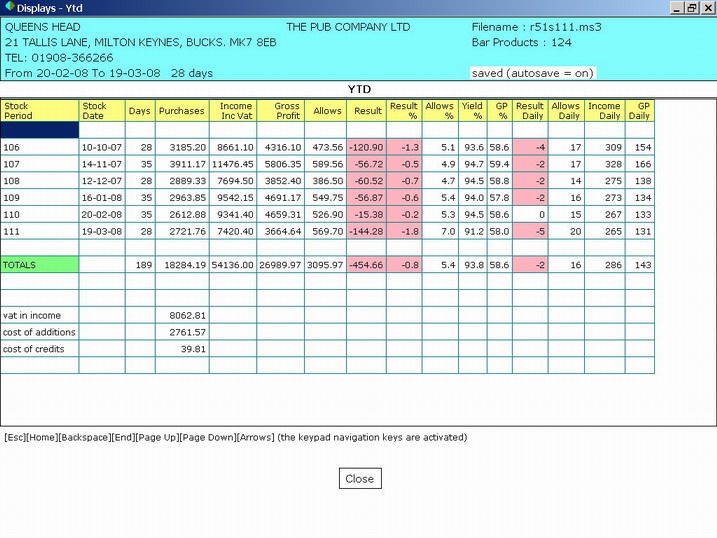717x538 pixels.
Task: Select stock period 106 row
Action: (x=40, y=147)
